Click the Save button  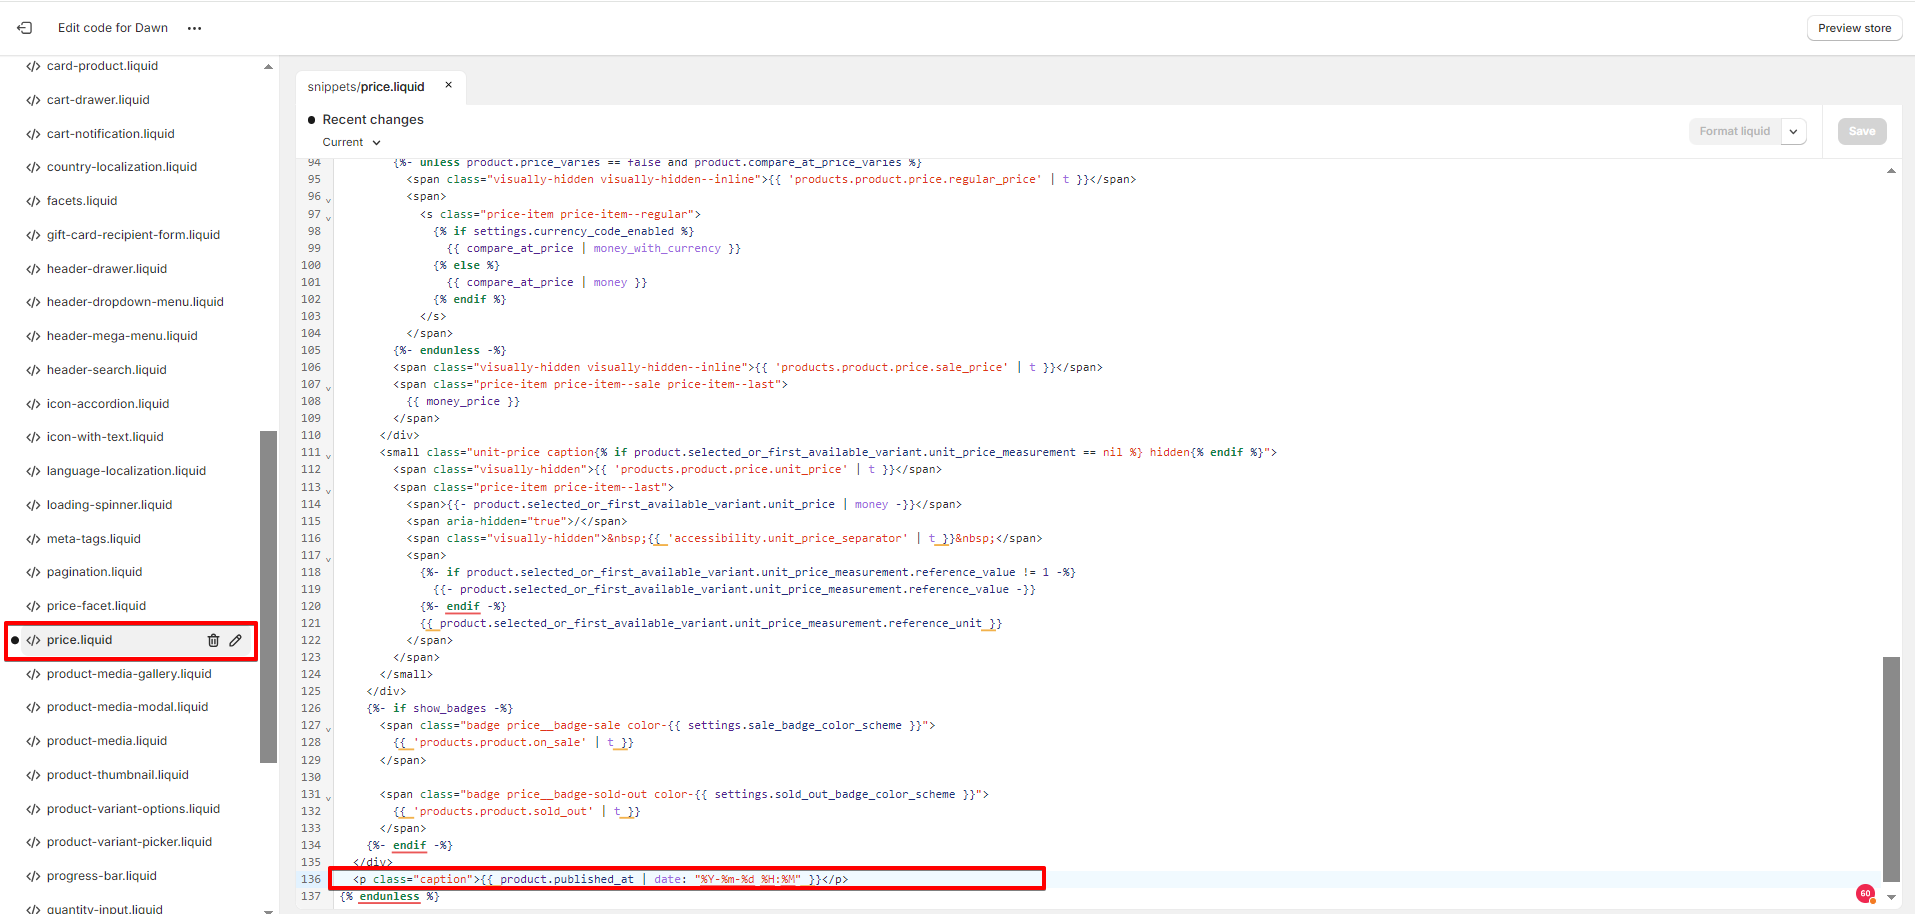(1862, 131)
